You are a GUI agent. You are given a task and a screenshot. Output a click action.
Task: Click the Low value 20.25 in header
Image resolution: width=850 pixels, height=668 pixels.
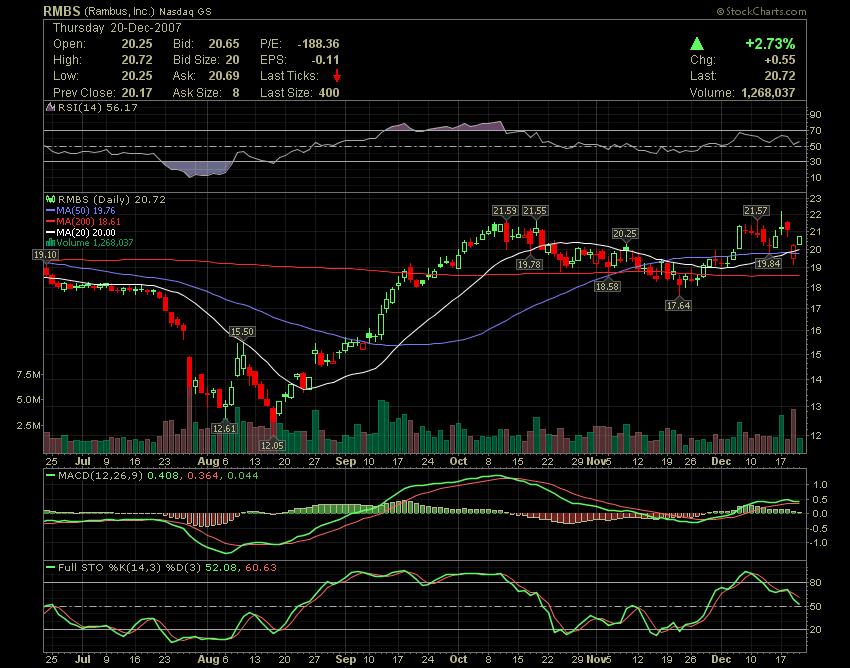coord(137,76)
